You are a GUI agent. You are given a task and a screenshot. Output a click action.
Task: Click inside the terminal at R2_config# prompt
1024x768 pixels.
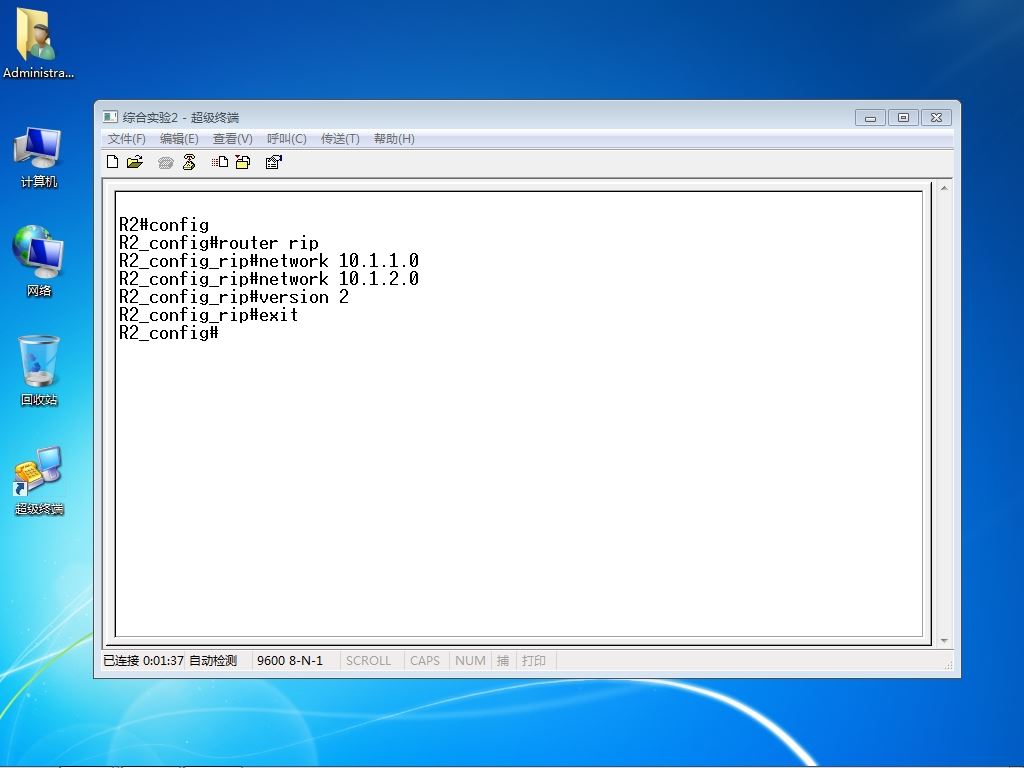[x=168, y=333]
